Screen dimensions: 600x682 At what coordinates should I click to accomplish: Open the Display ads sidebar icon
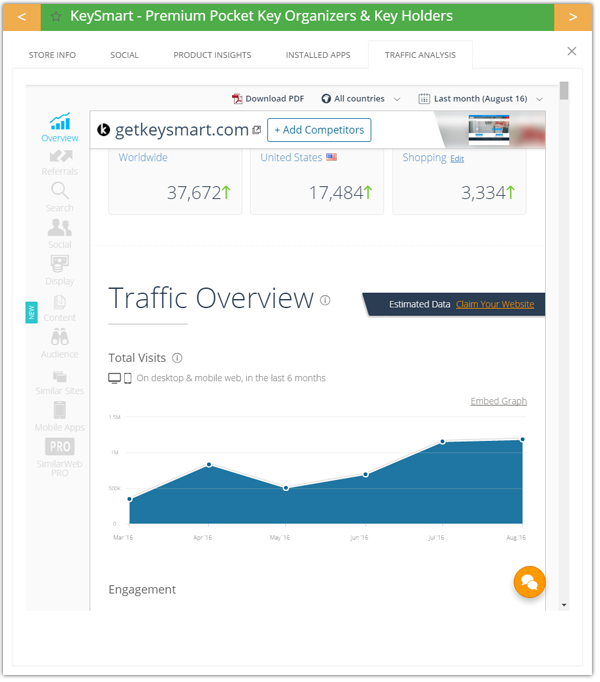[60, 264]
